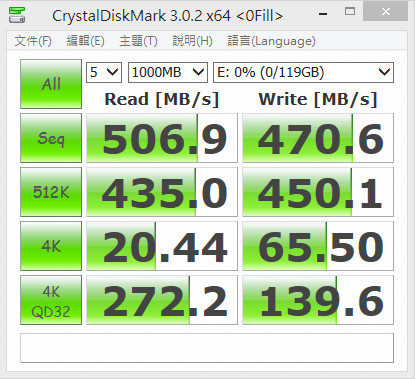
Task: Start the 4K QD32 benchmark test
Action: [x=51, y=300]
